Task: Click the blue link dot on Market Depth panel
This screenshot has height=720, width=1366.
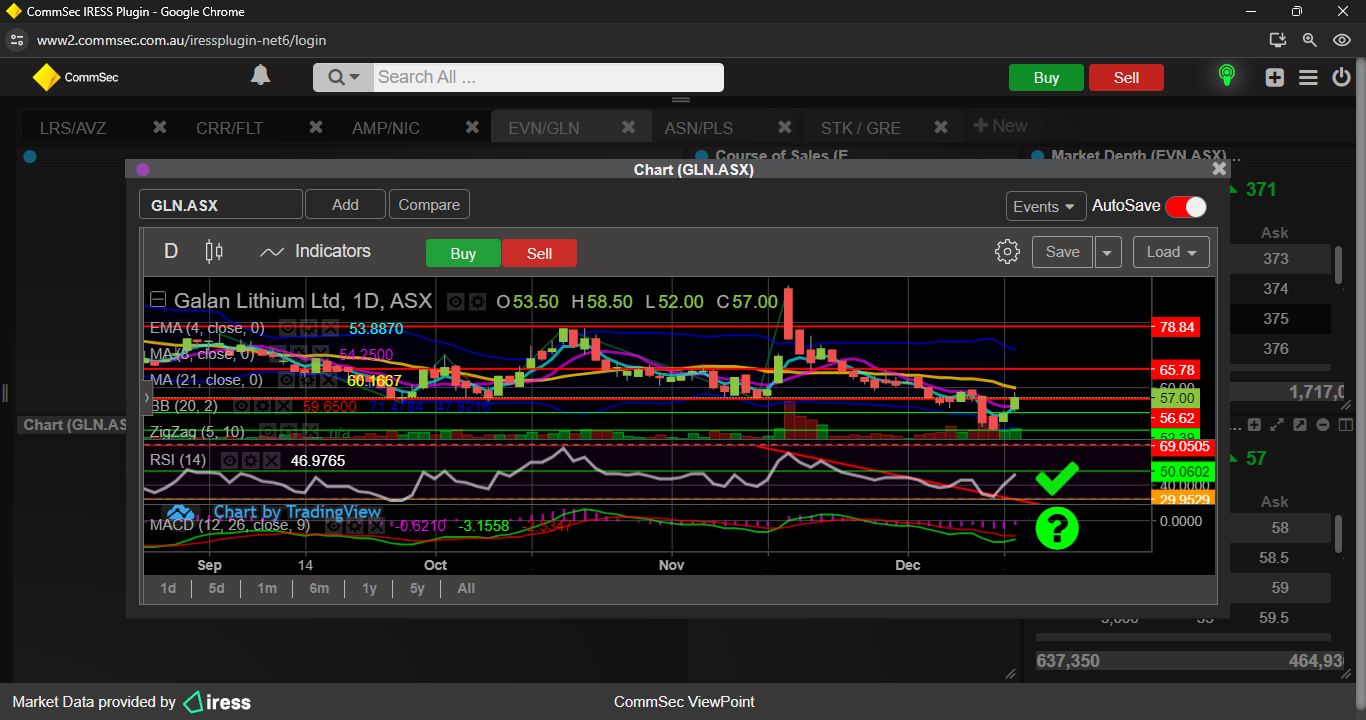Action: coord(1037,156)
